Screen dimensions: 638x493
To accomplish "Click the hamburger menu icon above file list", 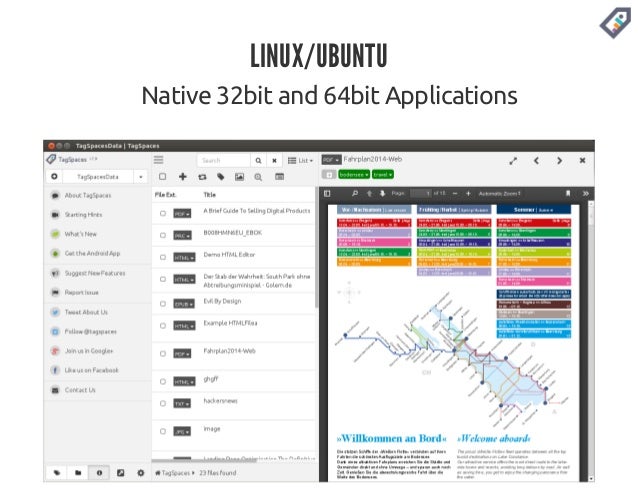I will (158, 160).
